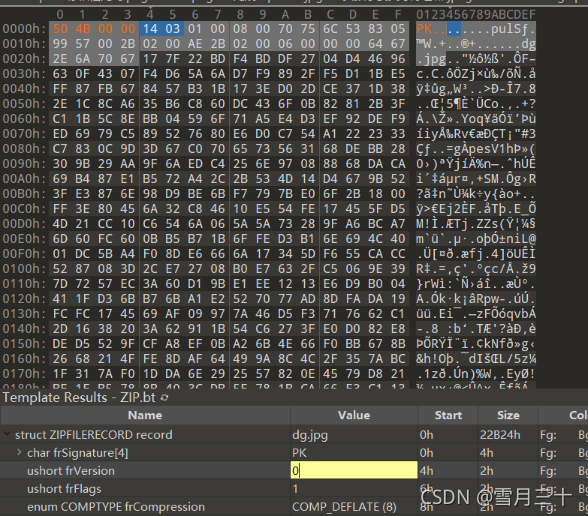Select byte 2E in row 0020h
The image size is (588, 516).
[60, 59]
